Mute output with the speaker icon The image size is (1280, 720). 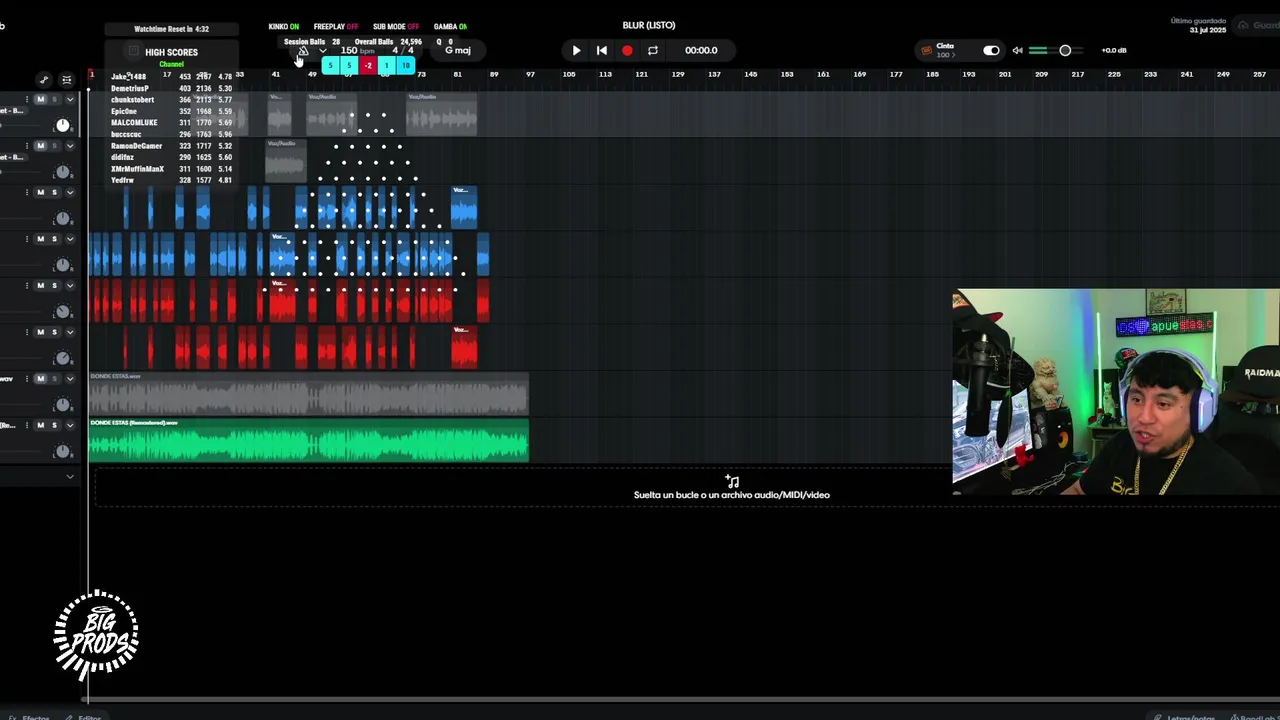pos(1017,50)
